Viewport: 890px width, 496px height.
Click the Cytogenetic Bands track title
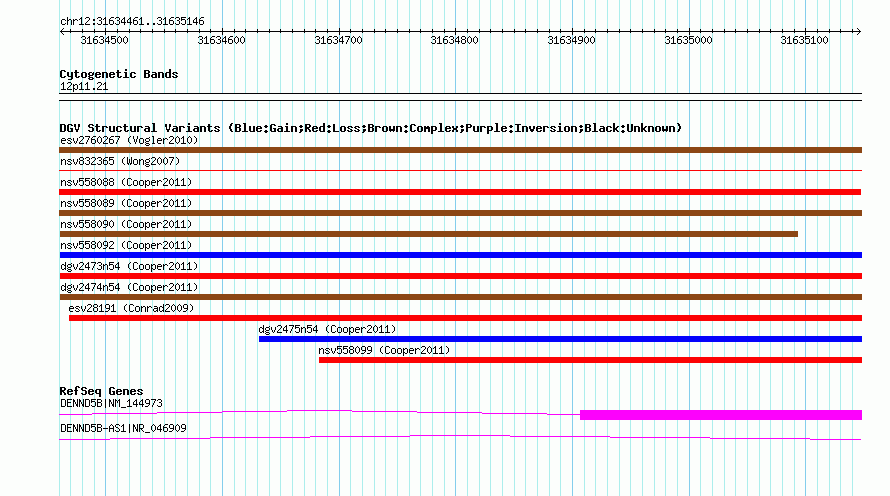coord(119,74)
